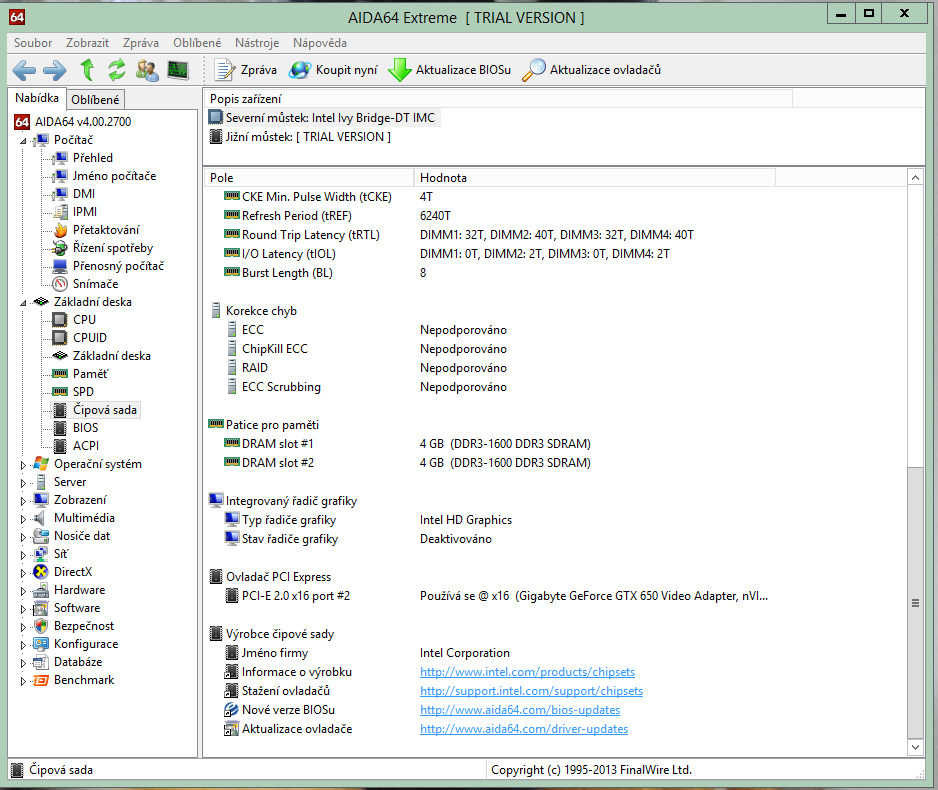This screenshot has height=790, width=938.
Task: Collapse the Základní deska tree node
Action: [x=23, y=303]
